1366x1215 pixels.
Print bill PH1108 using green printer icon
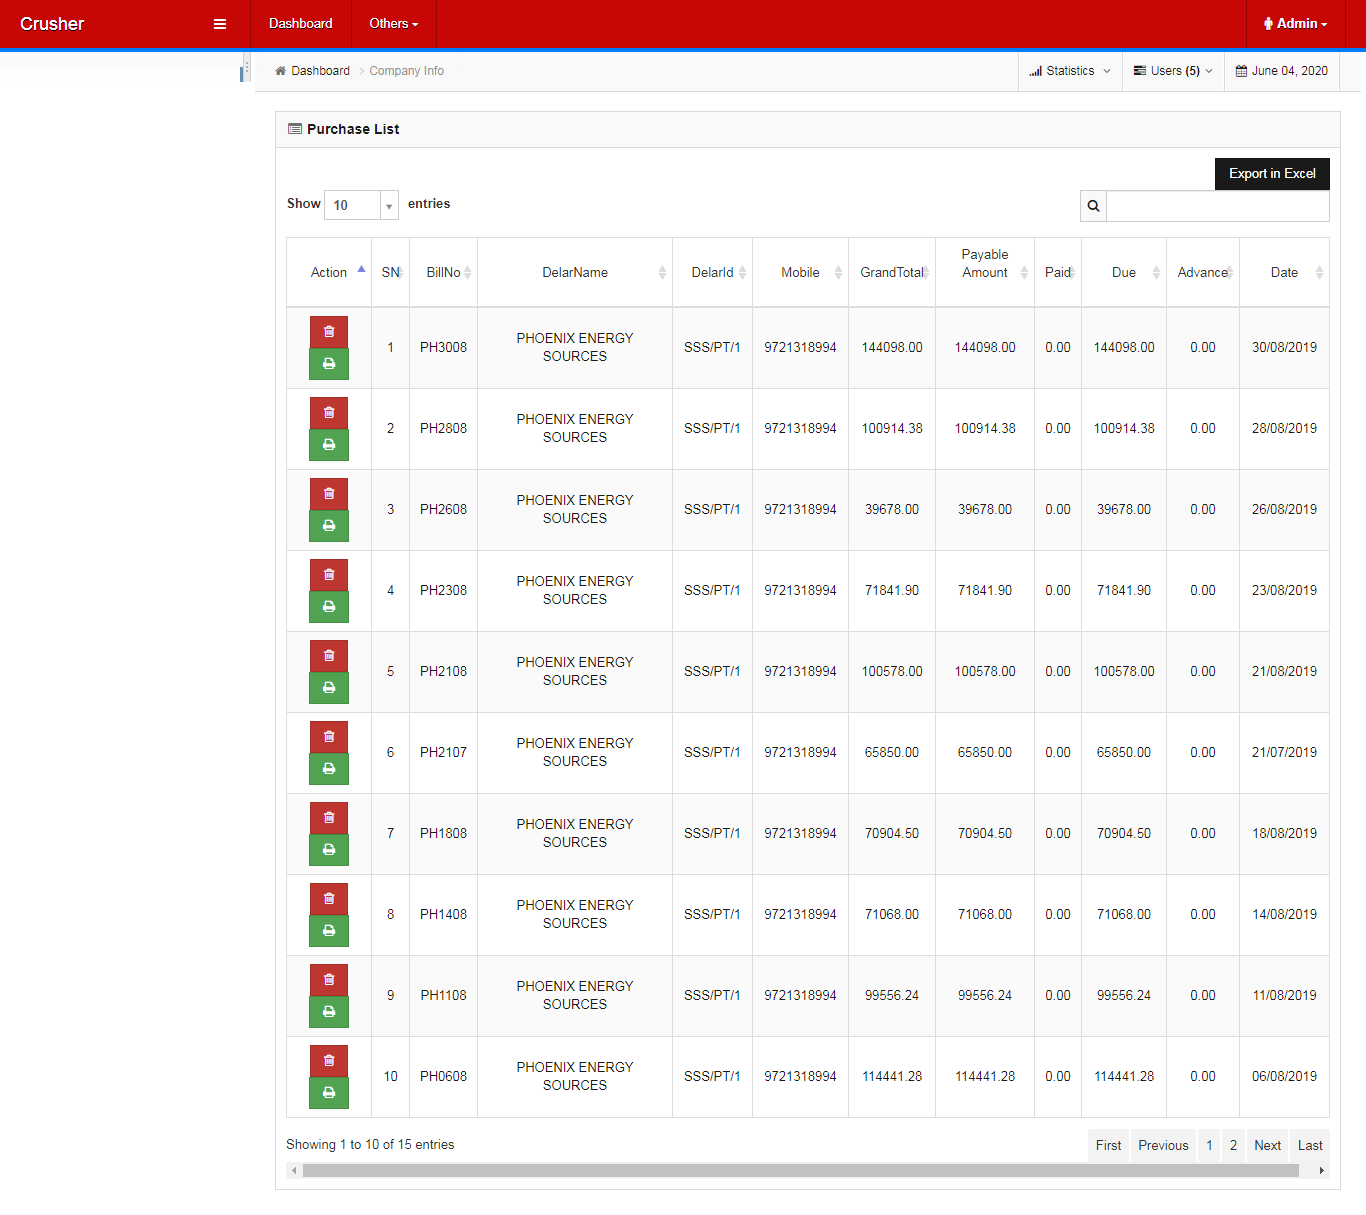click(x=329, y=1012)
